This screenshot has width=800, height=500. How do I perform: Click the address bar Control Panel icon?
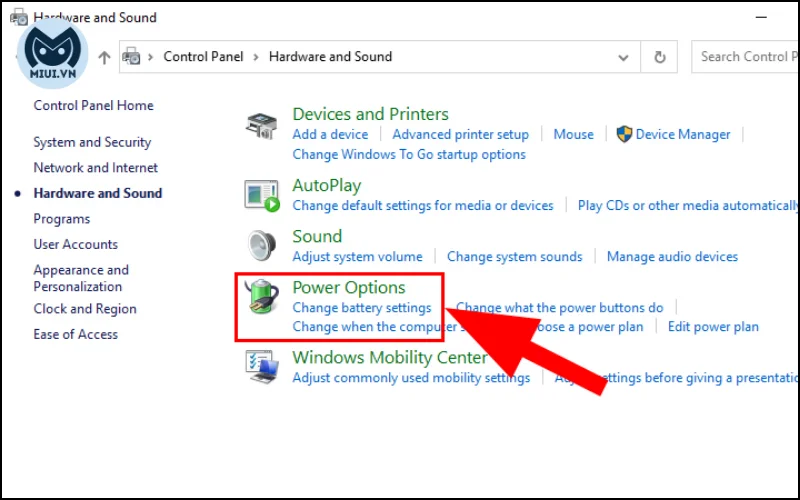point(131,57)
